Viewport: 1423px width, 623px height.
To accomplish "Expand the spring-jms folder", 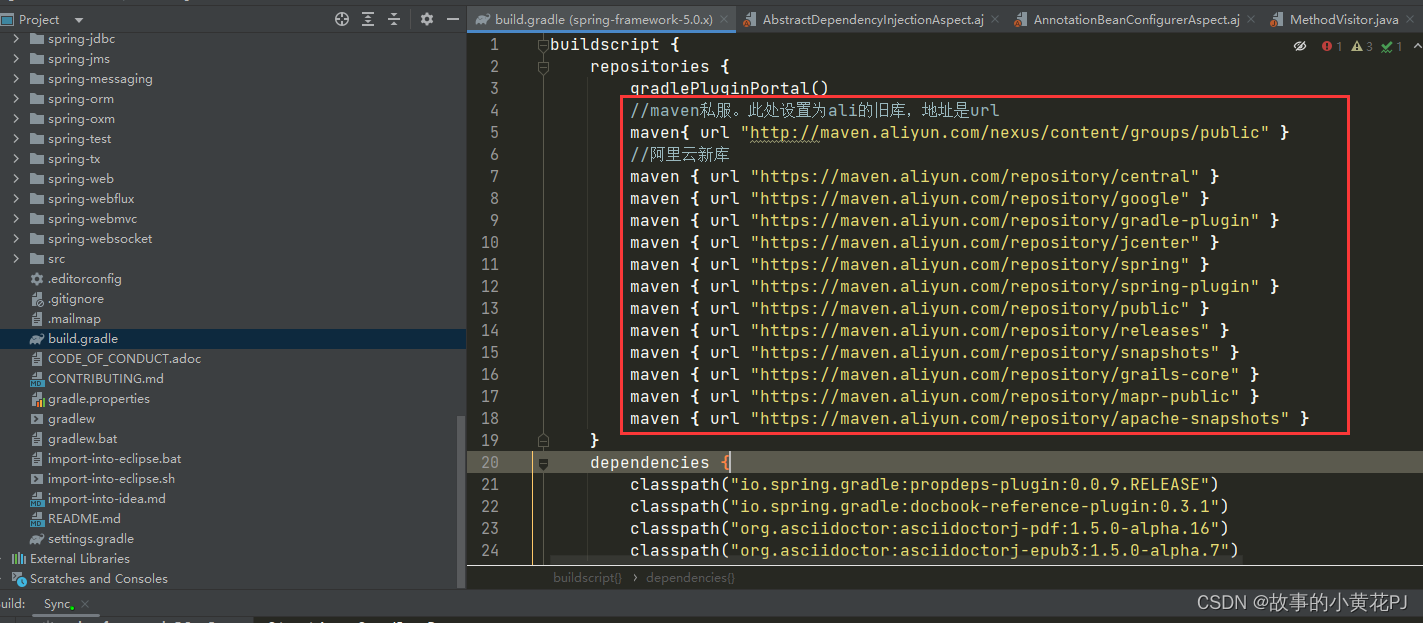I will (16, 59).
